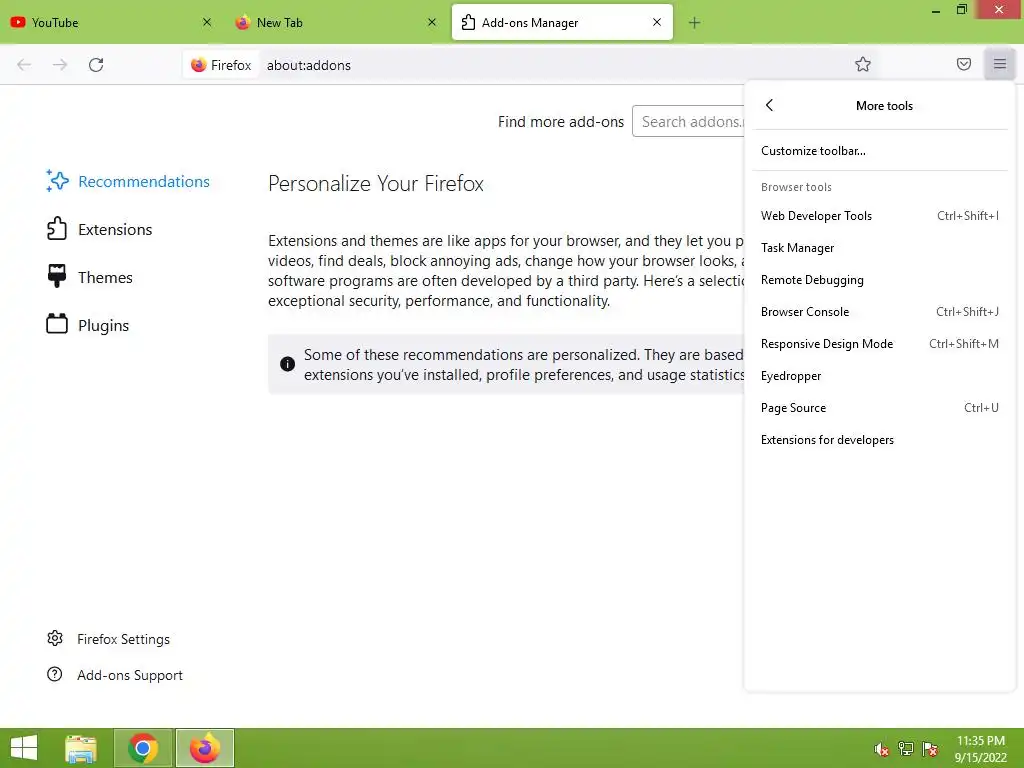Screen dimensions: 1024x768
Task: Close the YouTube tab
Action: coord(207,22)
